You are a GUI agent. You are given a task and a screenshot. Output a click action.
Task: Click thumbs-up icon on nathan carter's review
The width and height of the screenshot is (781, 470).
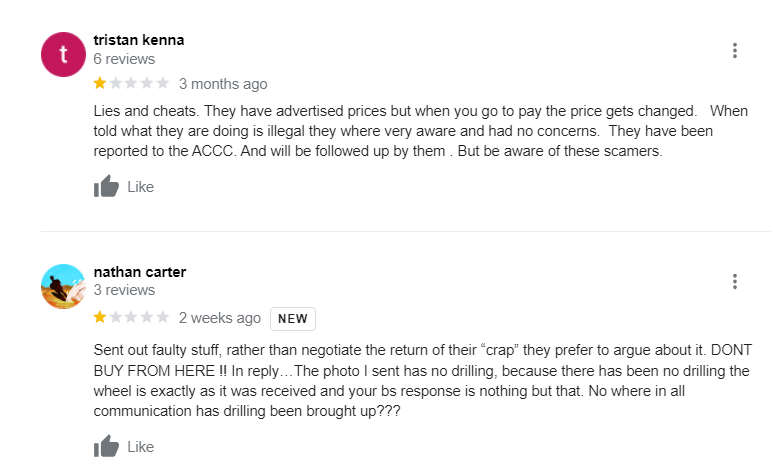click(106, 446)
